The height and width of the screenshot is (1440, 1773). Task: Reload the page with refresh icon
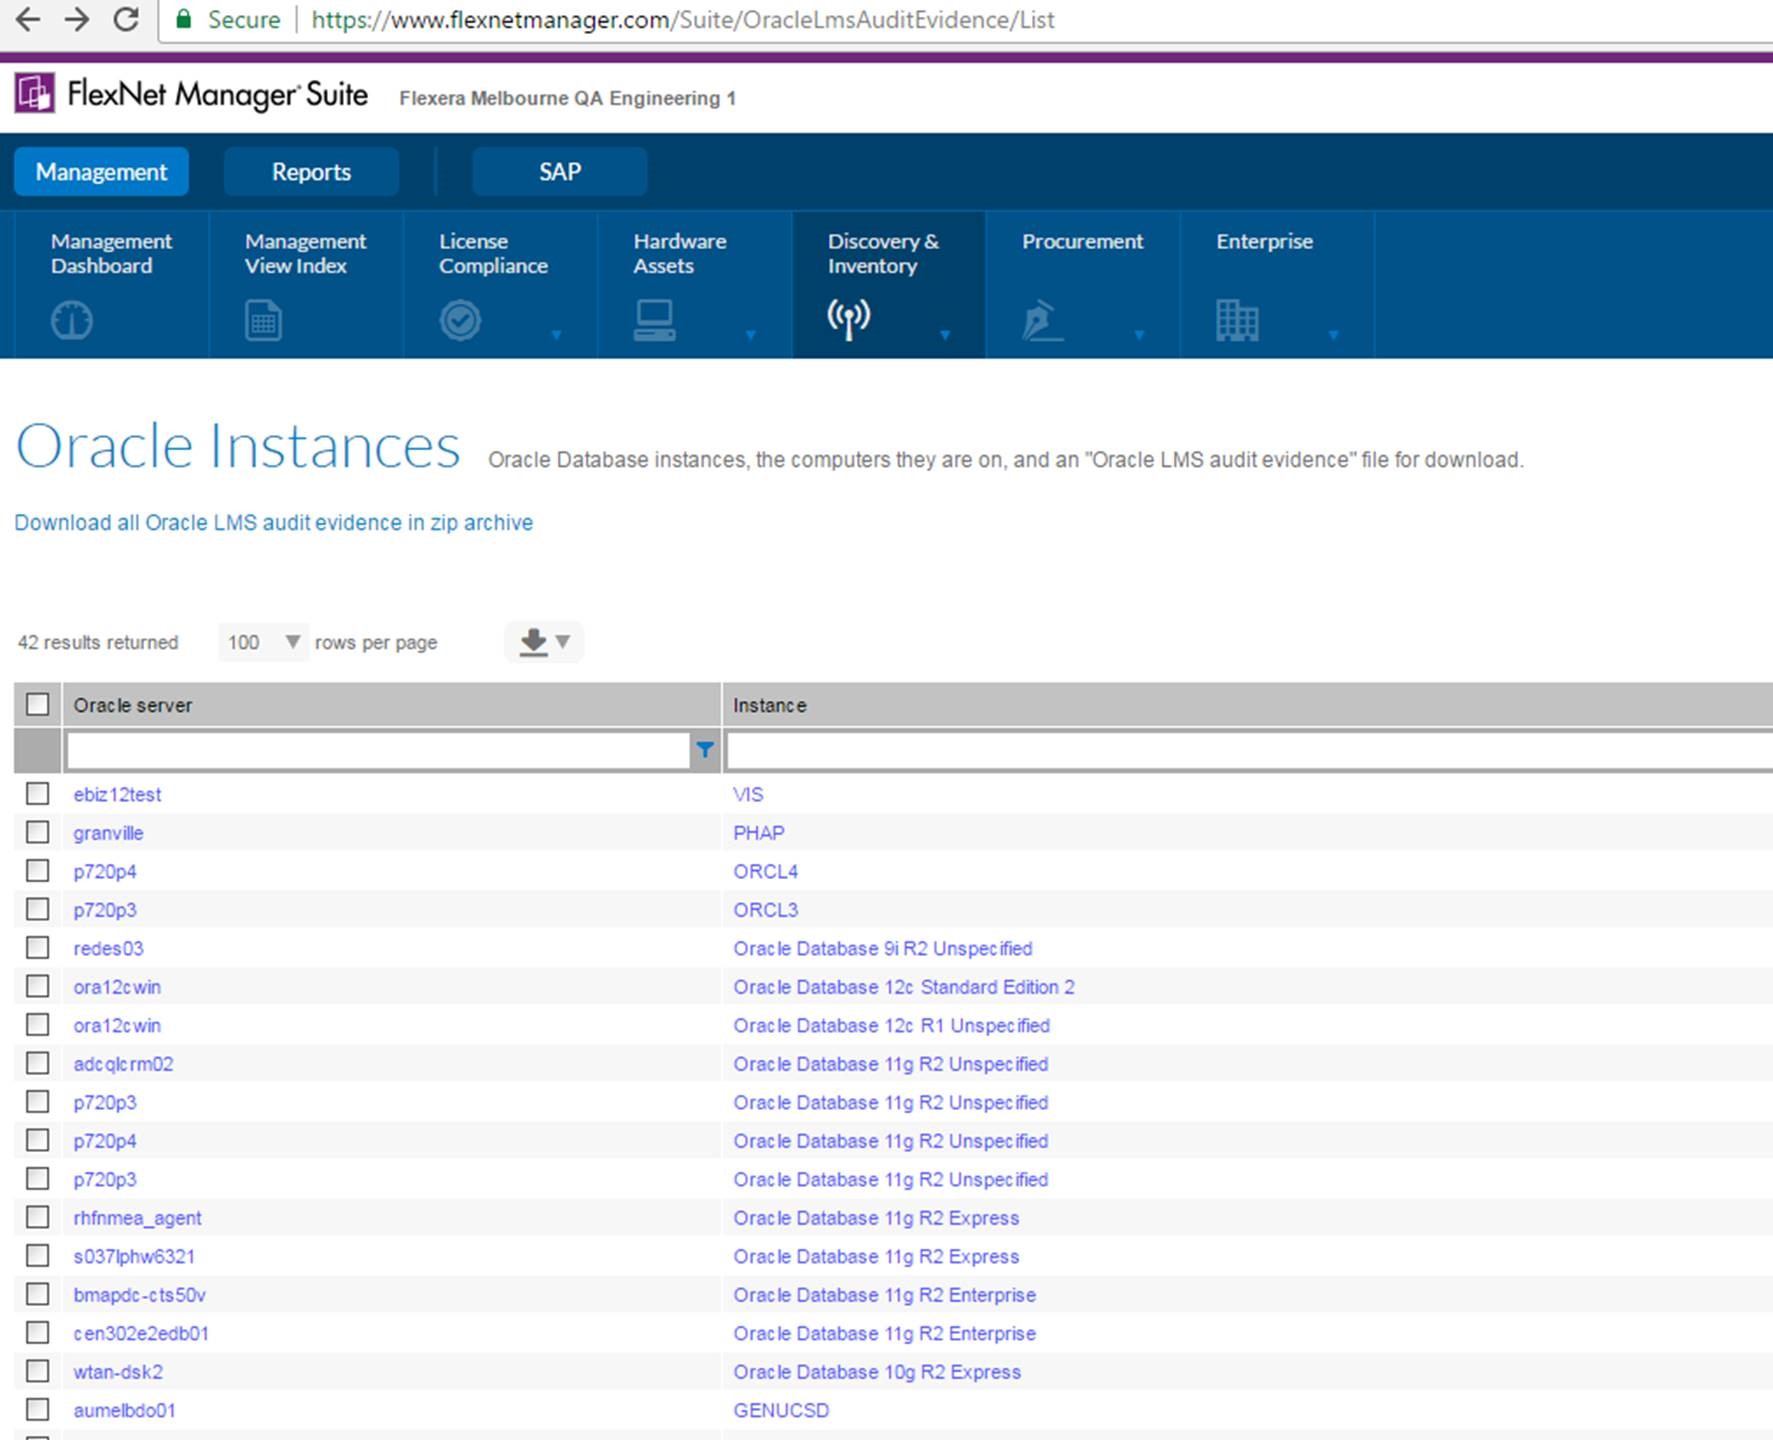(126, 19)
